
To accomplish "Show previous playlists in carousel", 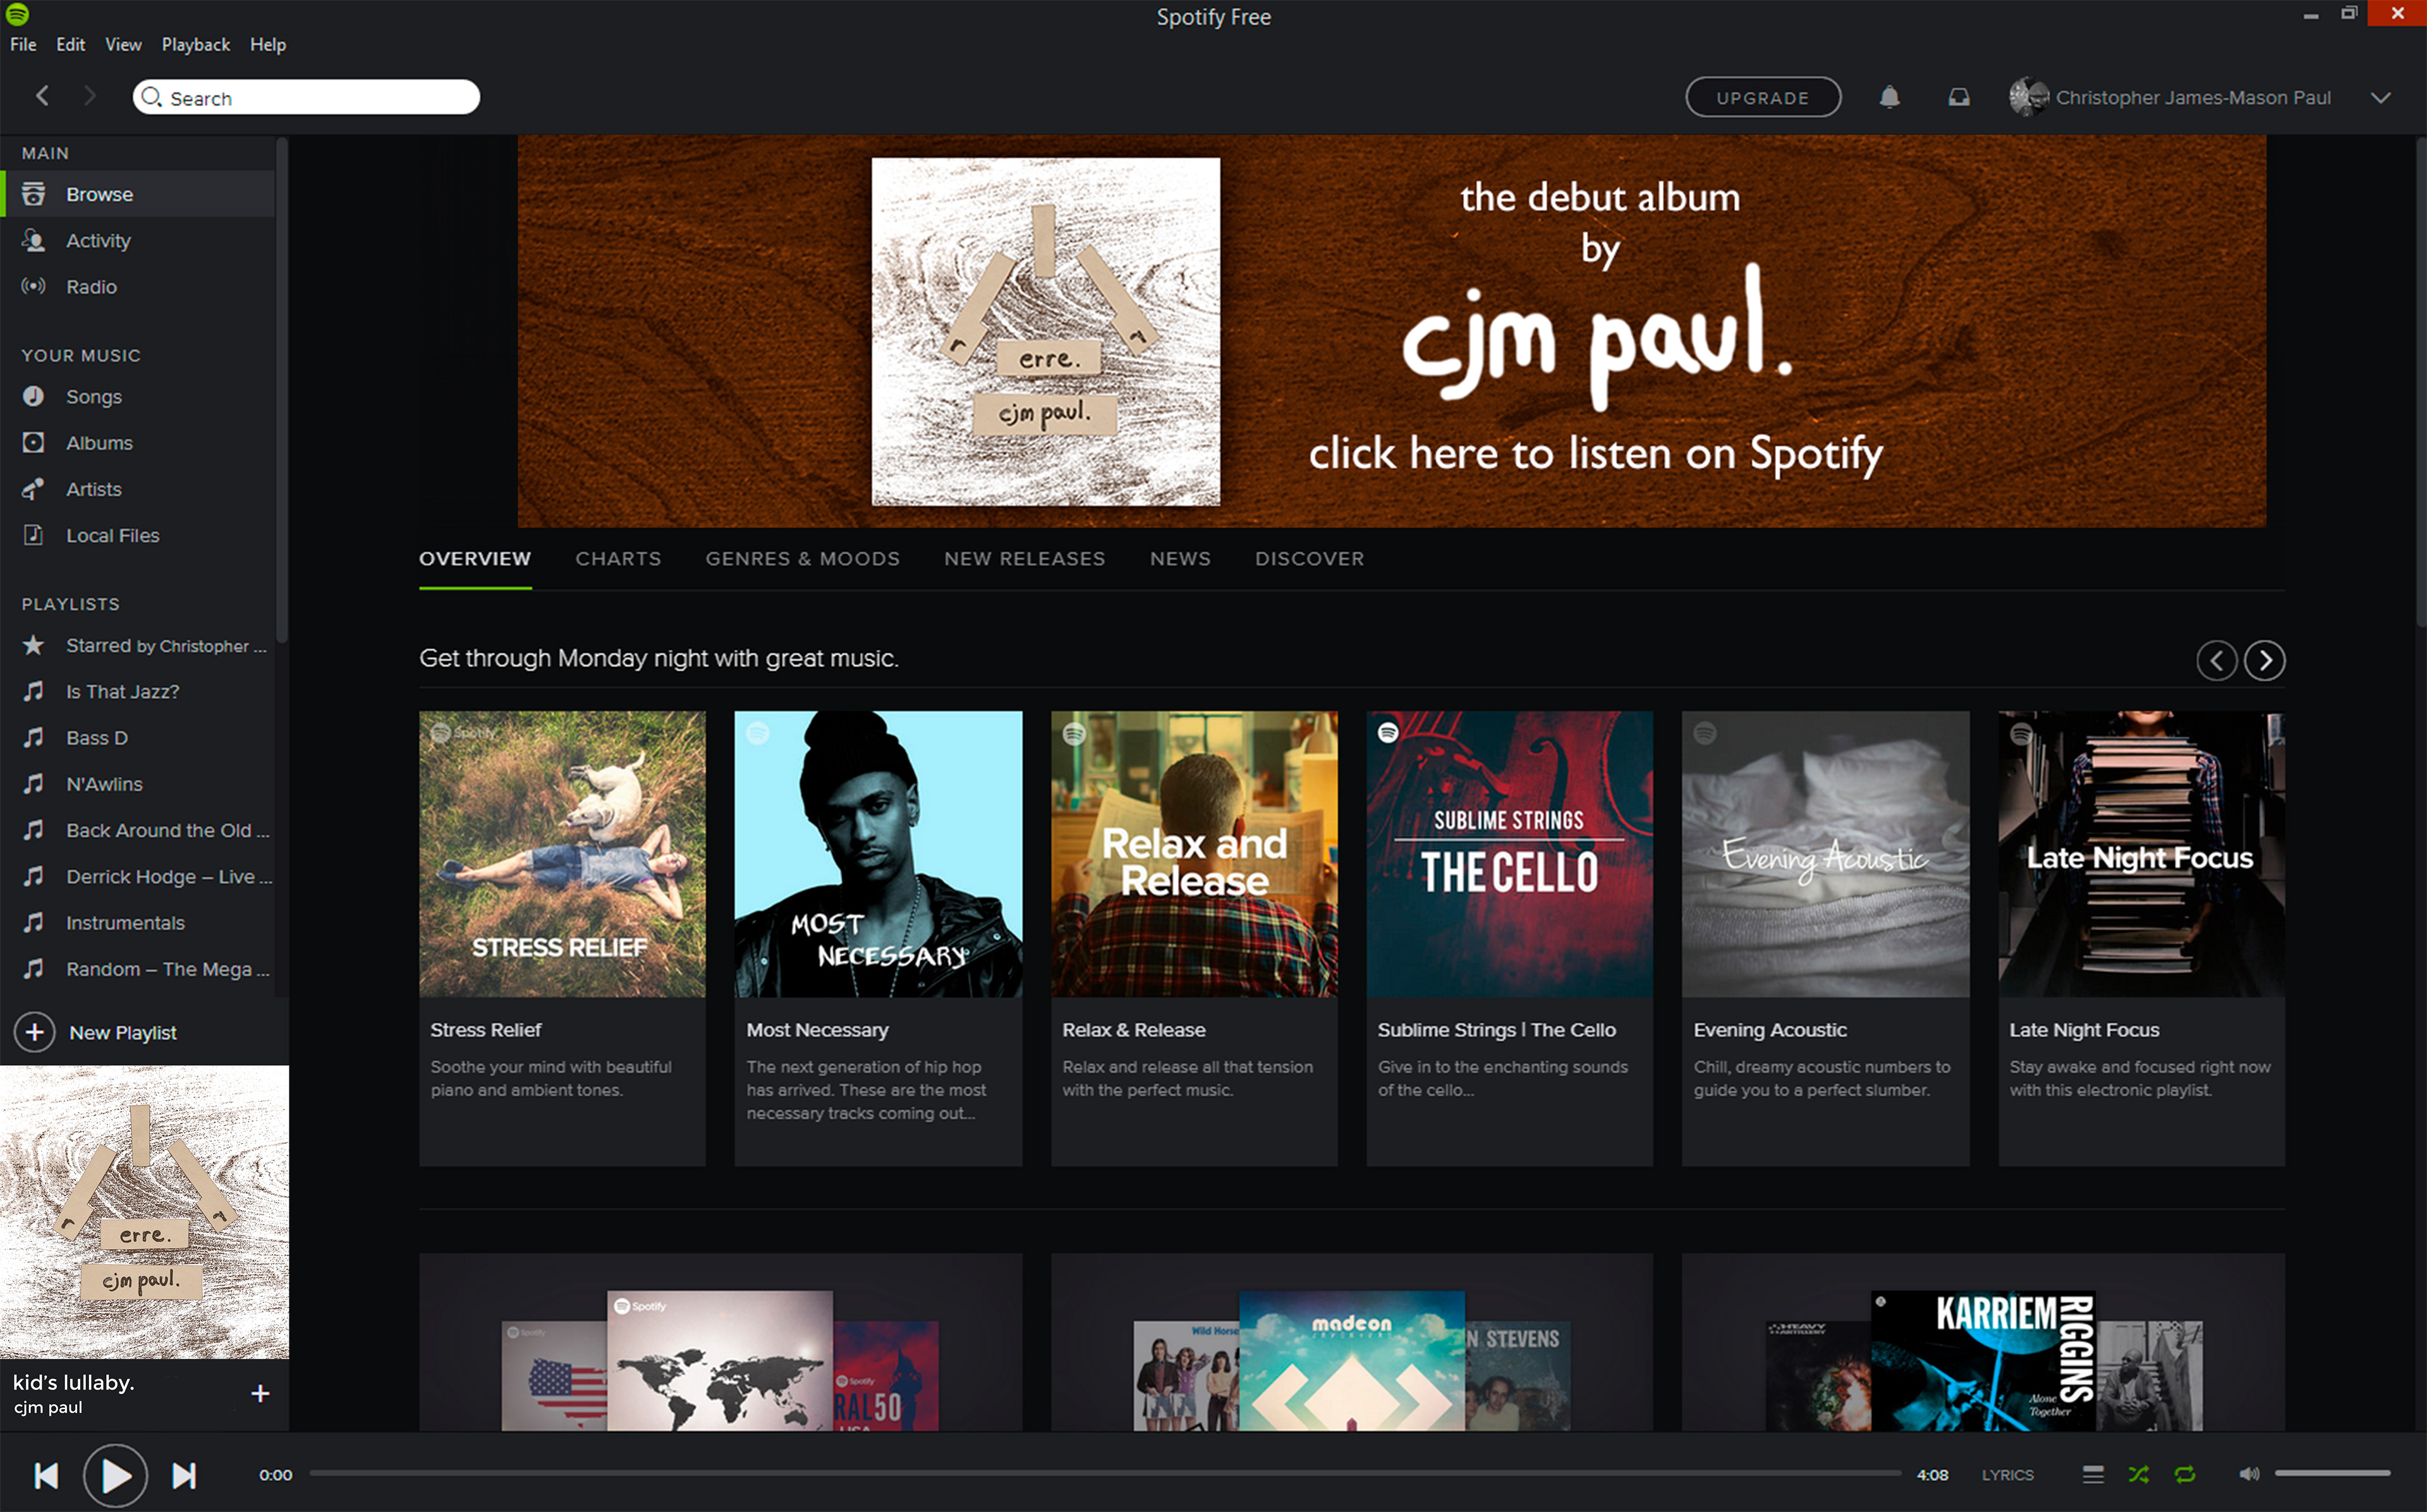I will click(x=2217, y=660).
